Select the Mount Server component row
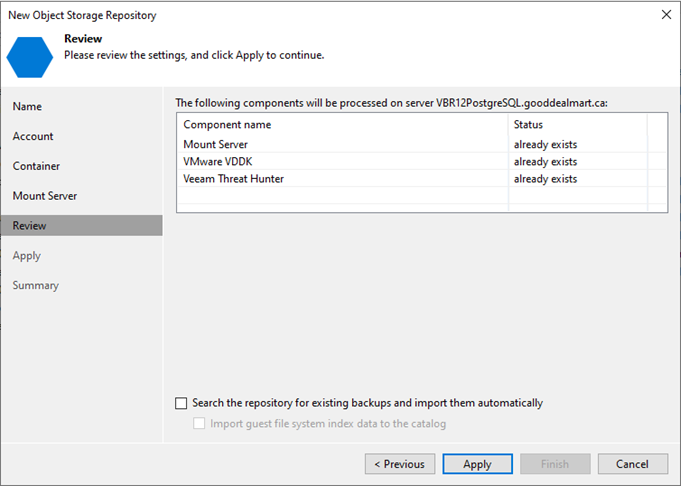The height and width of the screenshot is (486, 681). pos(422,144)
